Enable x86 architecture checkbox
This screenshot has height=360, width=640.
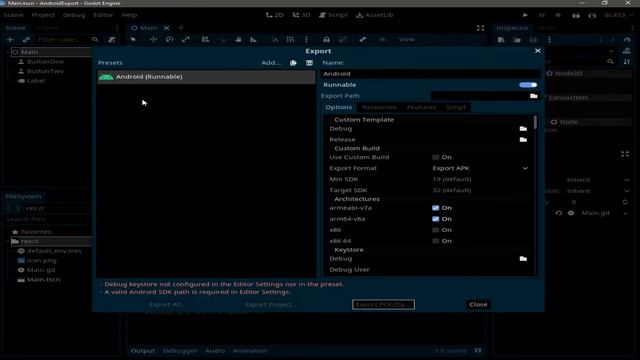pos(436,230)
